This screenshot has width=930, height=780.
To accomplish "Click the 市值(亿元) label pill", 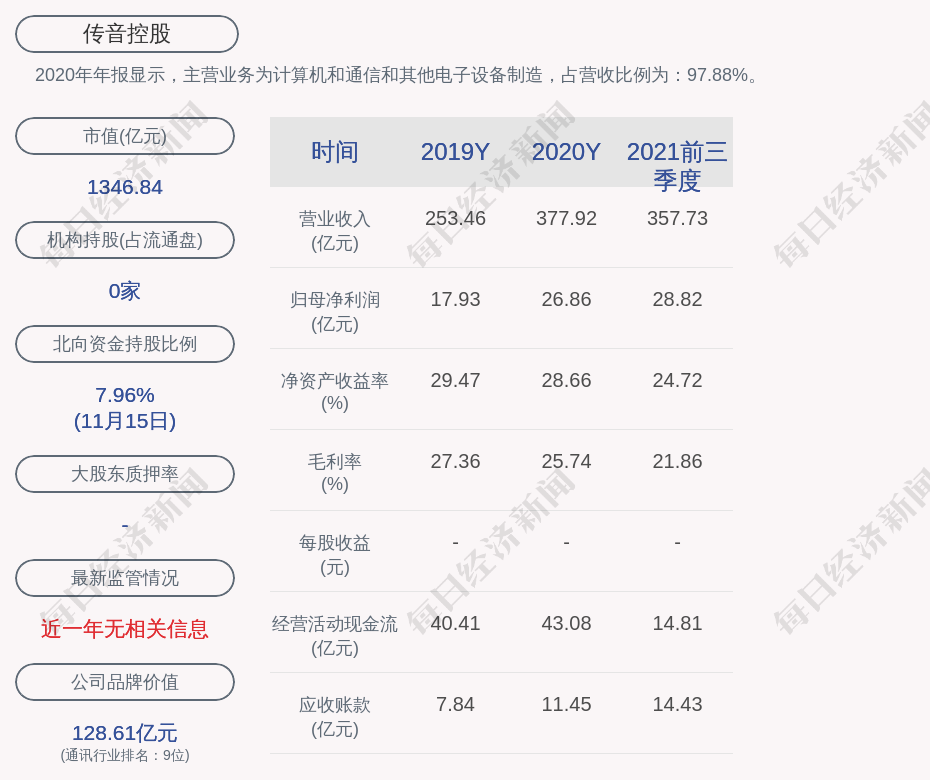I will click(125, 136).
